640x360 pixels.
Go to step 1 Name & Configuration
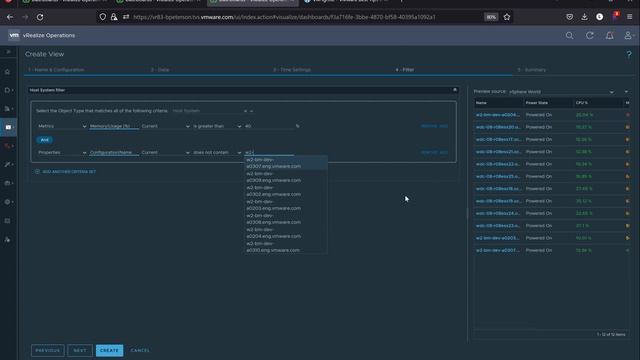56,70
